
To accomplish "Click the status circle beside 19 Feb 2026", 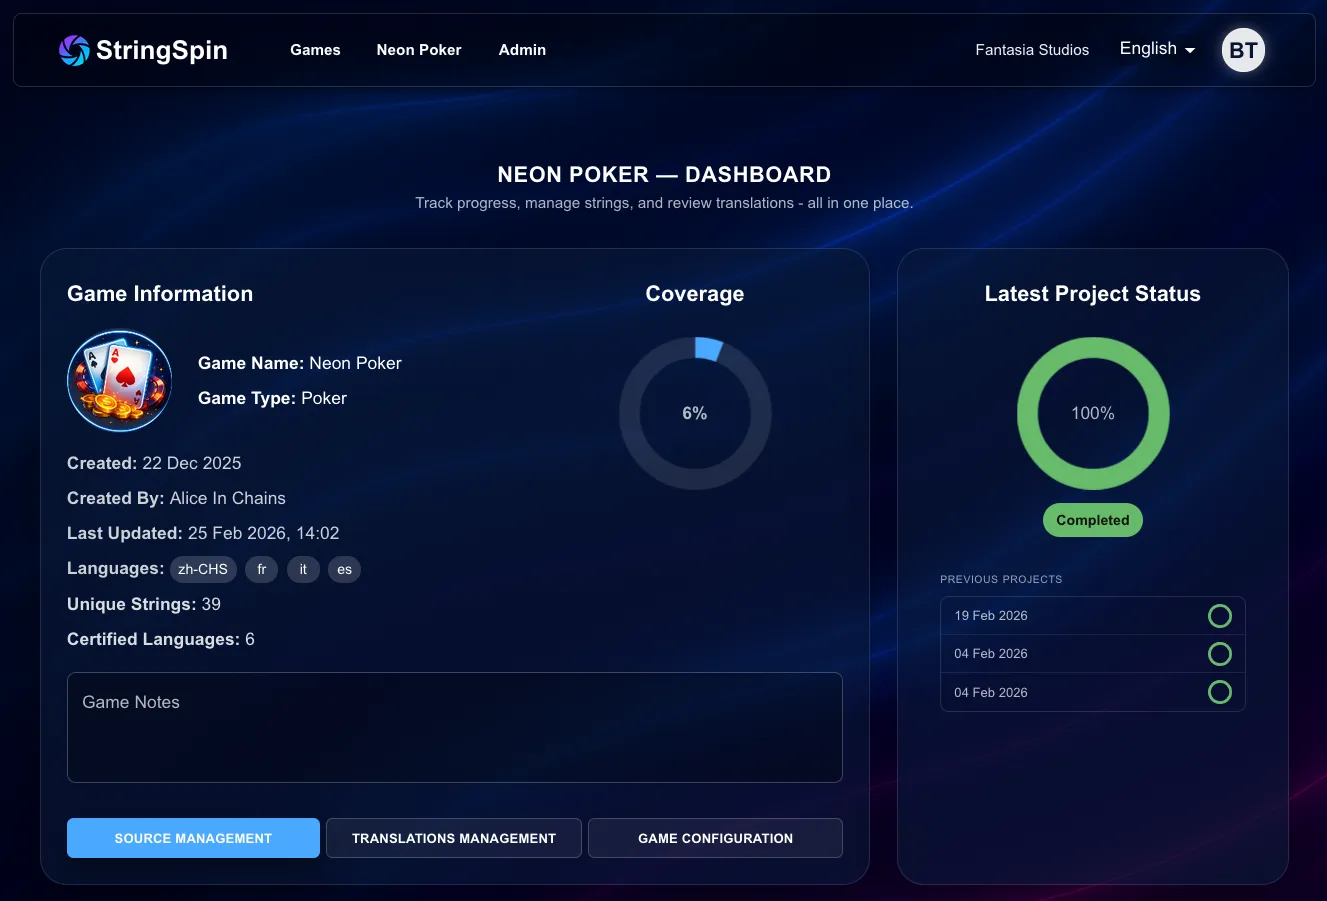I will (1219, 616).
